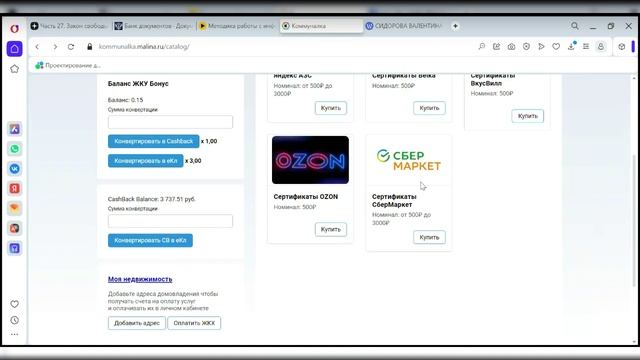Buy Яндекс АЗС certificate

pos(331,108)
